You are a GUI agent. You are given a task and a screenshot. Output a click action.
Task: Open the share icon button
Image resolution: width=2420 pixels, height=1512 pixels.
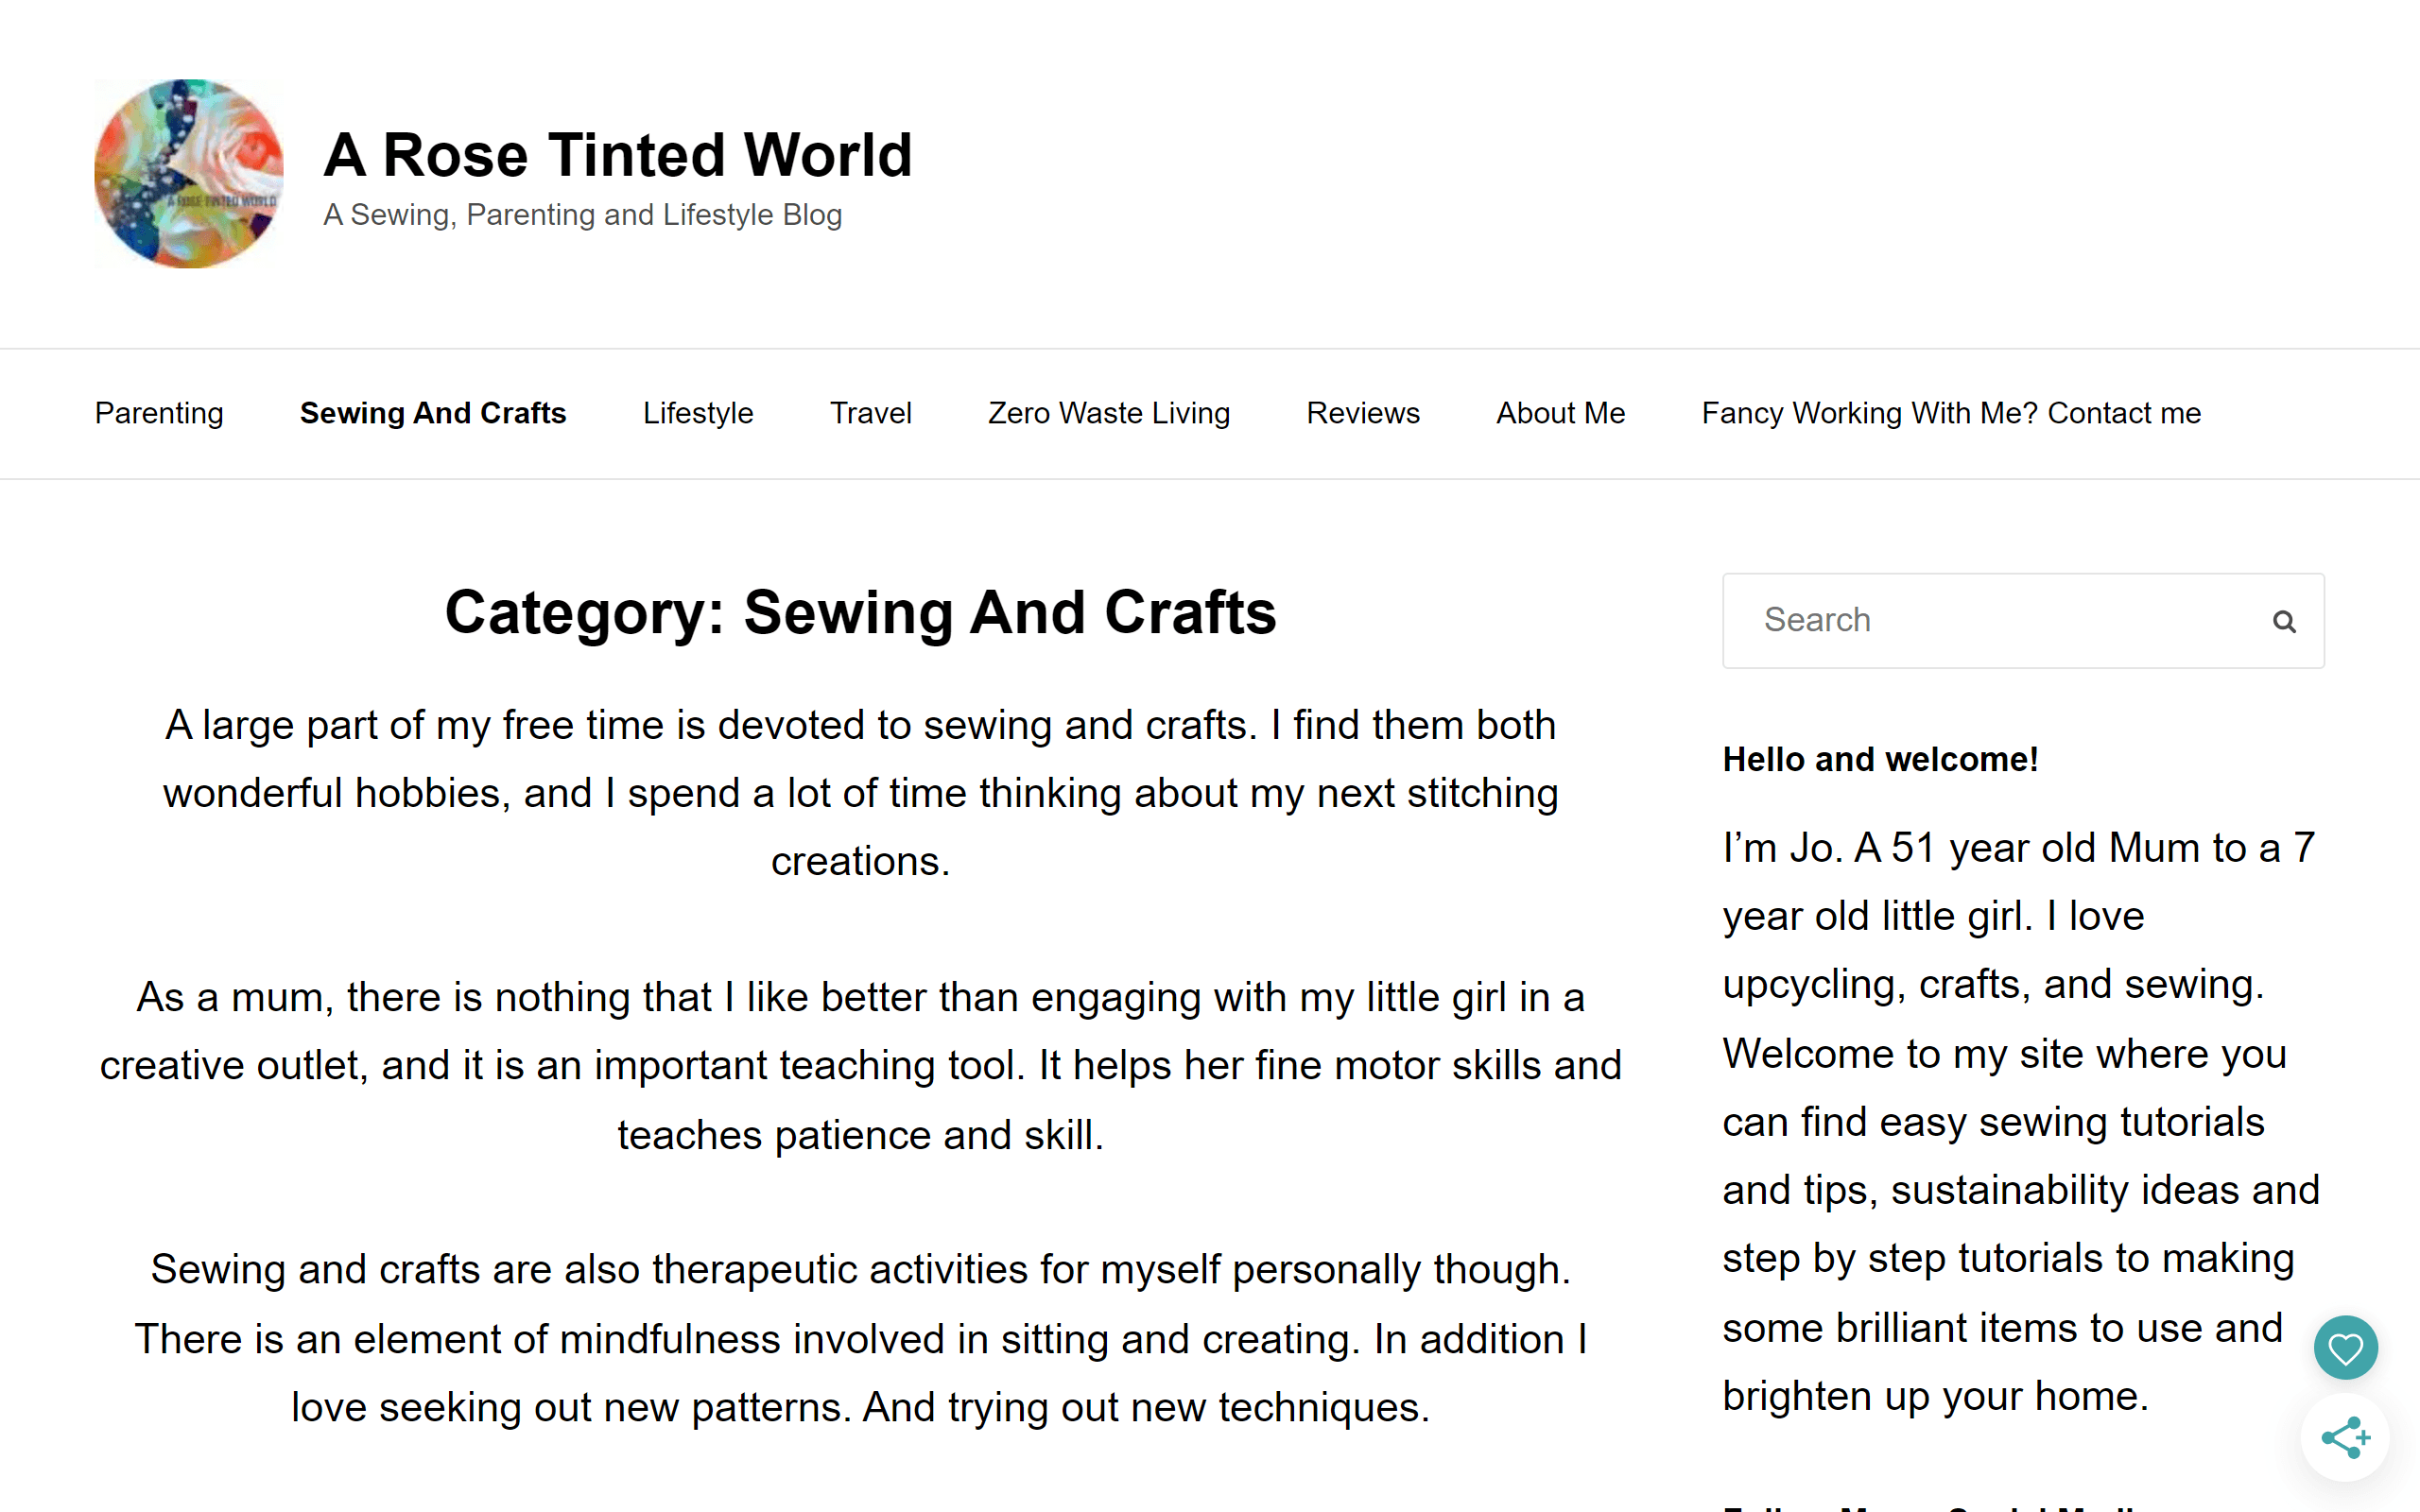(x=2345, y=1438)
